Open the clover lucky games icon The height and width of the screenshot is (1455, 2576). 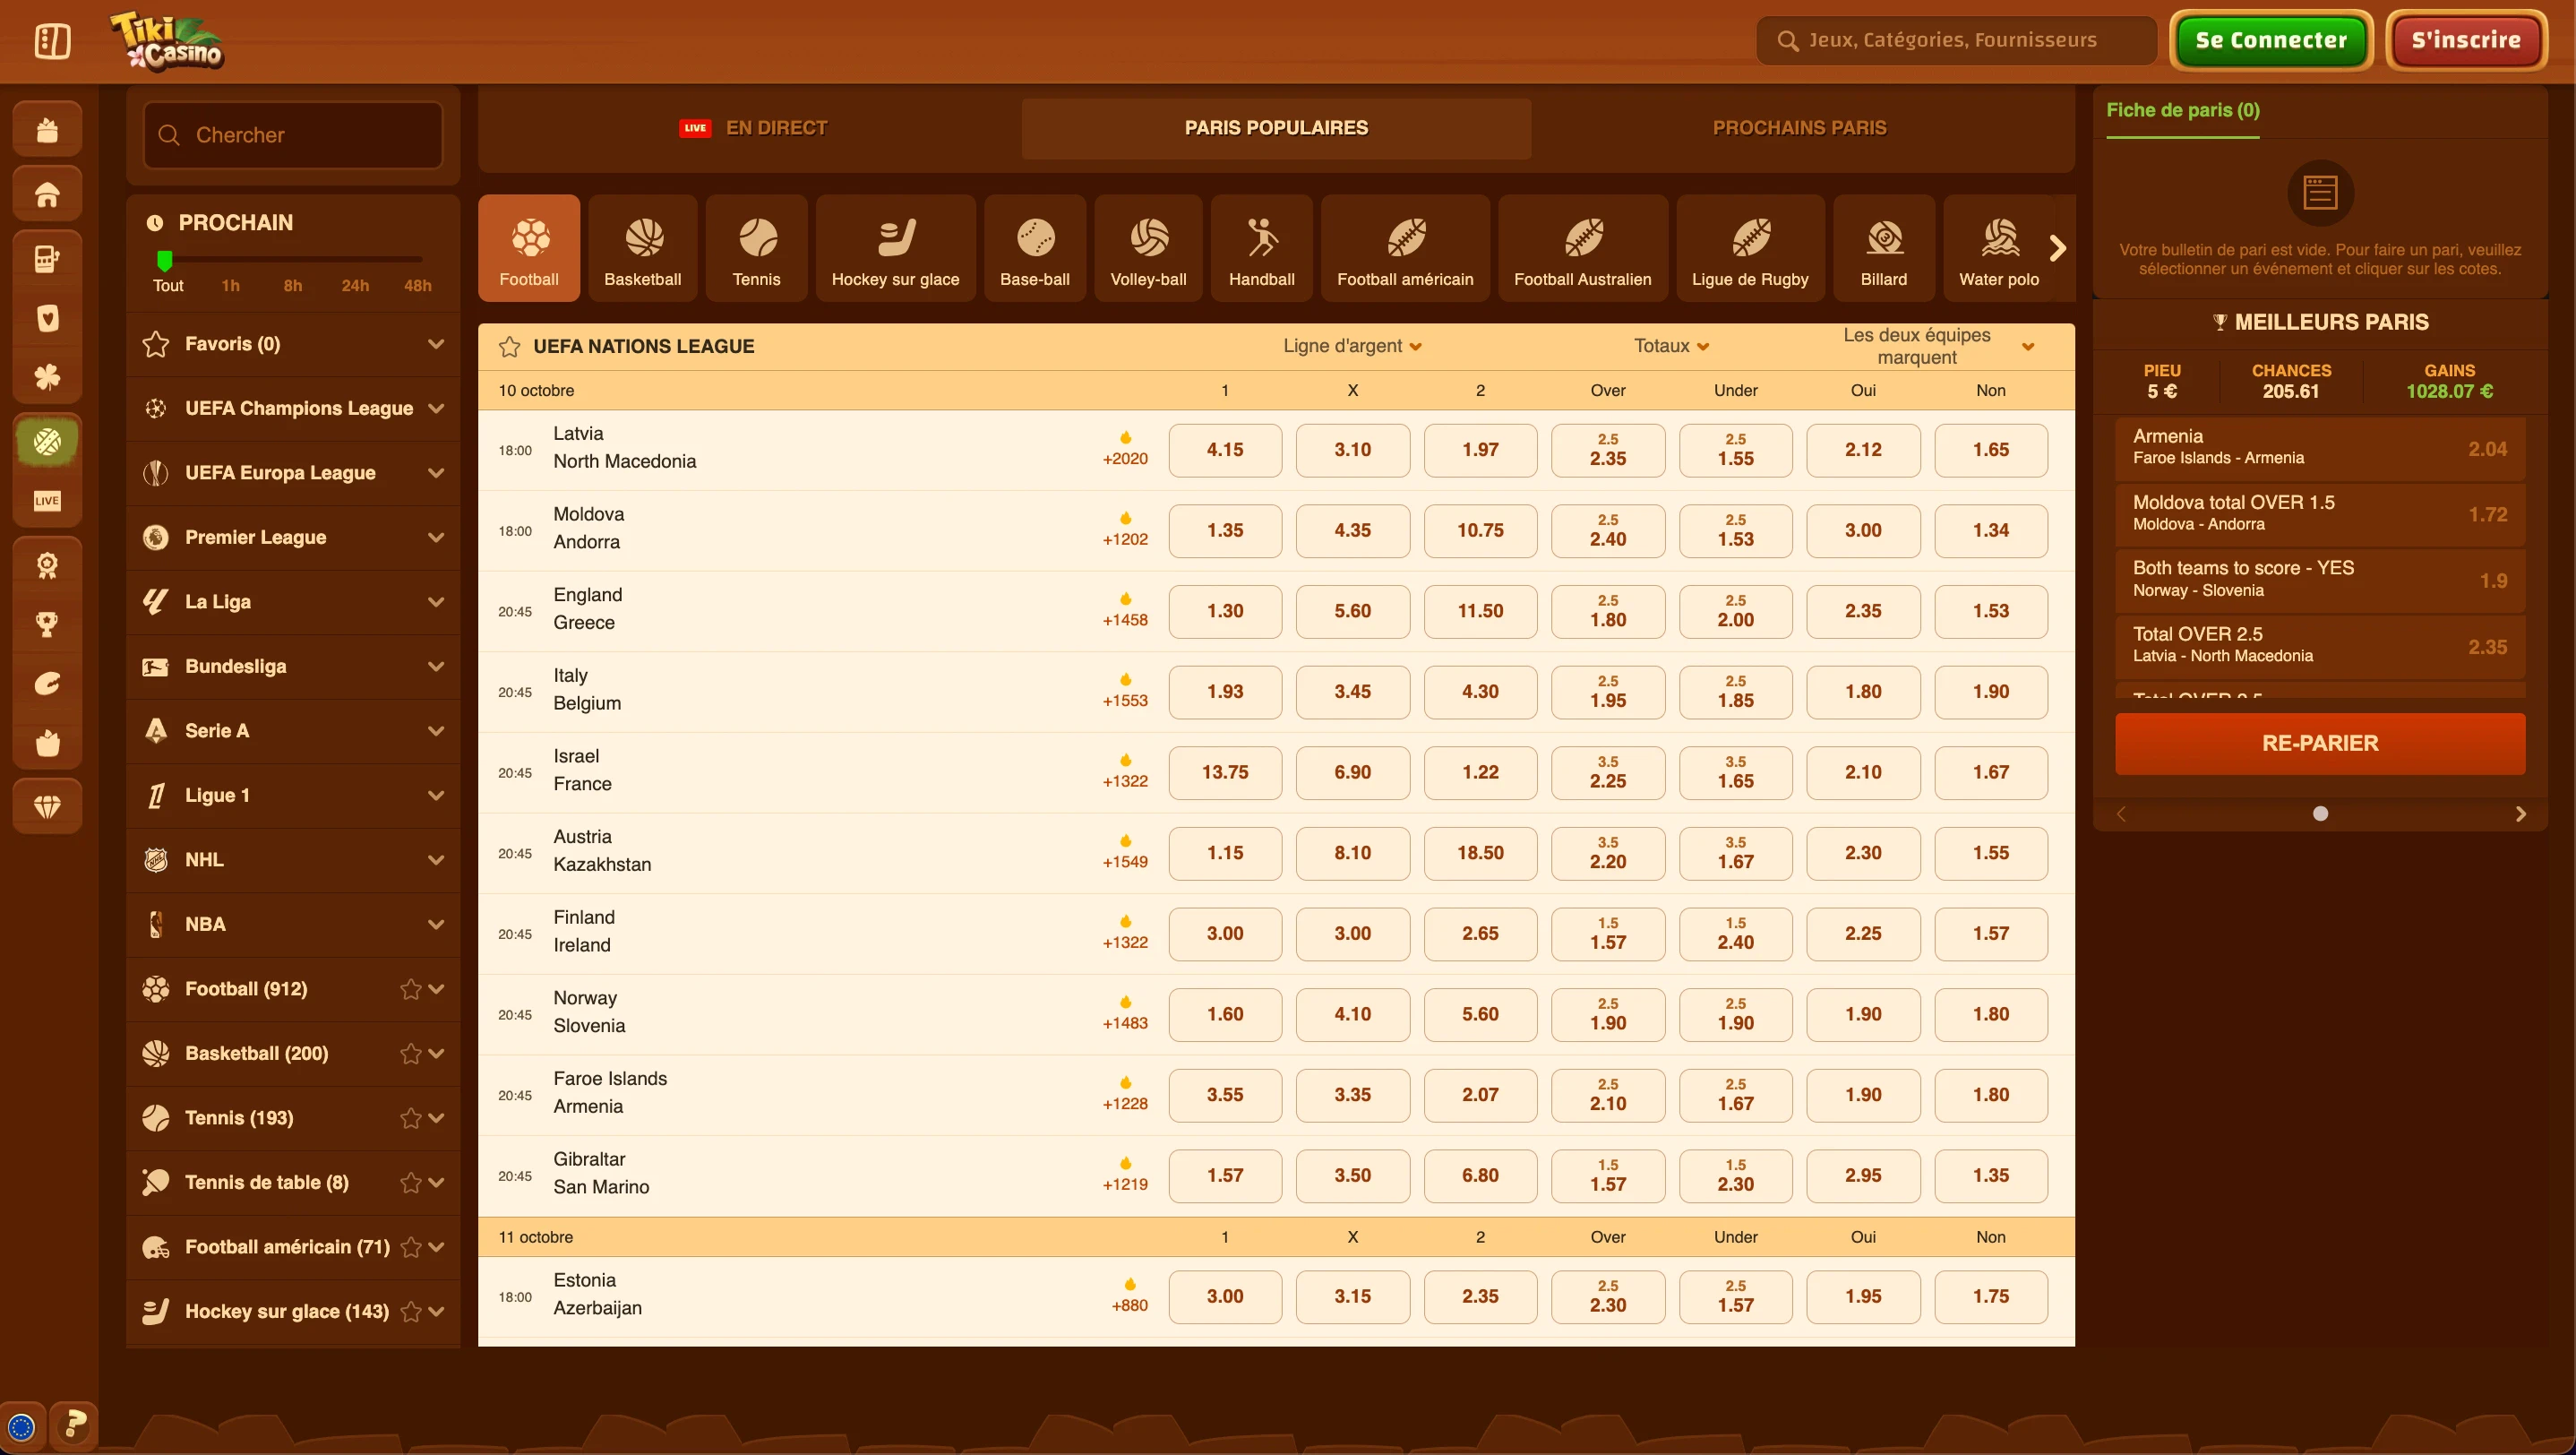pyautogui.click(x=47, y=377)
